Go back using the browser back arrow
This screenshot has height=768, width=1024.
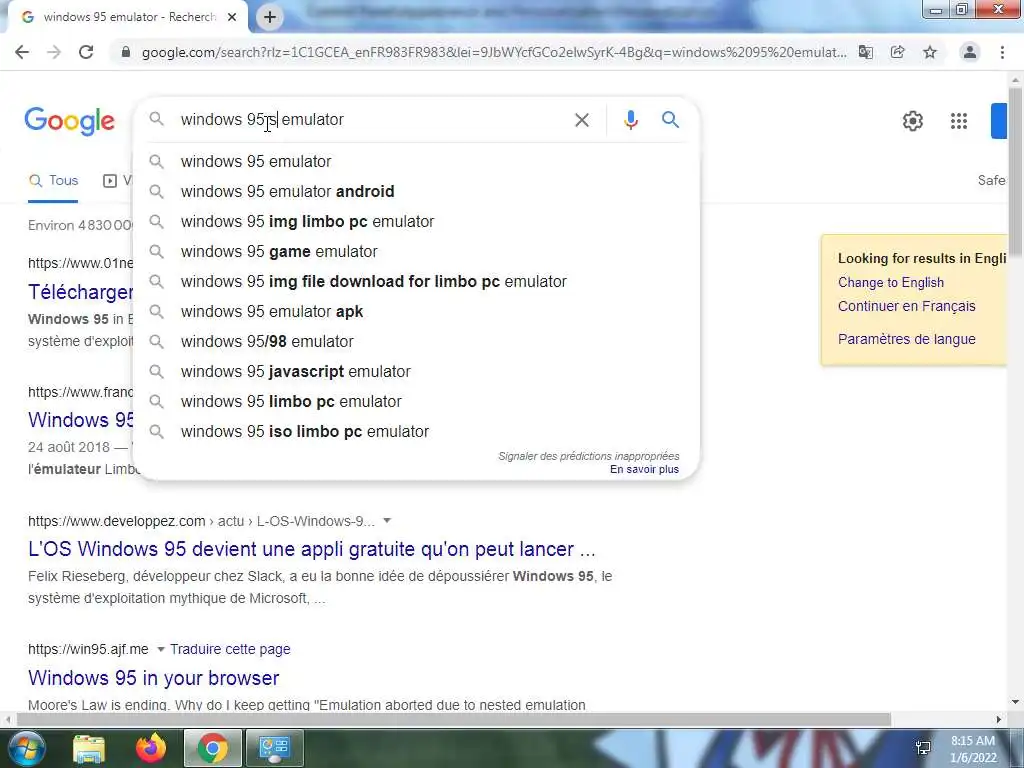coord(22,52)
